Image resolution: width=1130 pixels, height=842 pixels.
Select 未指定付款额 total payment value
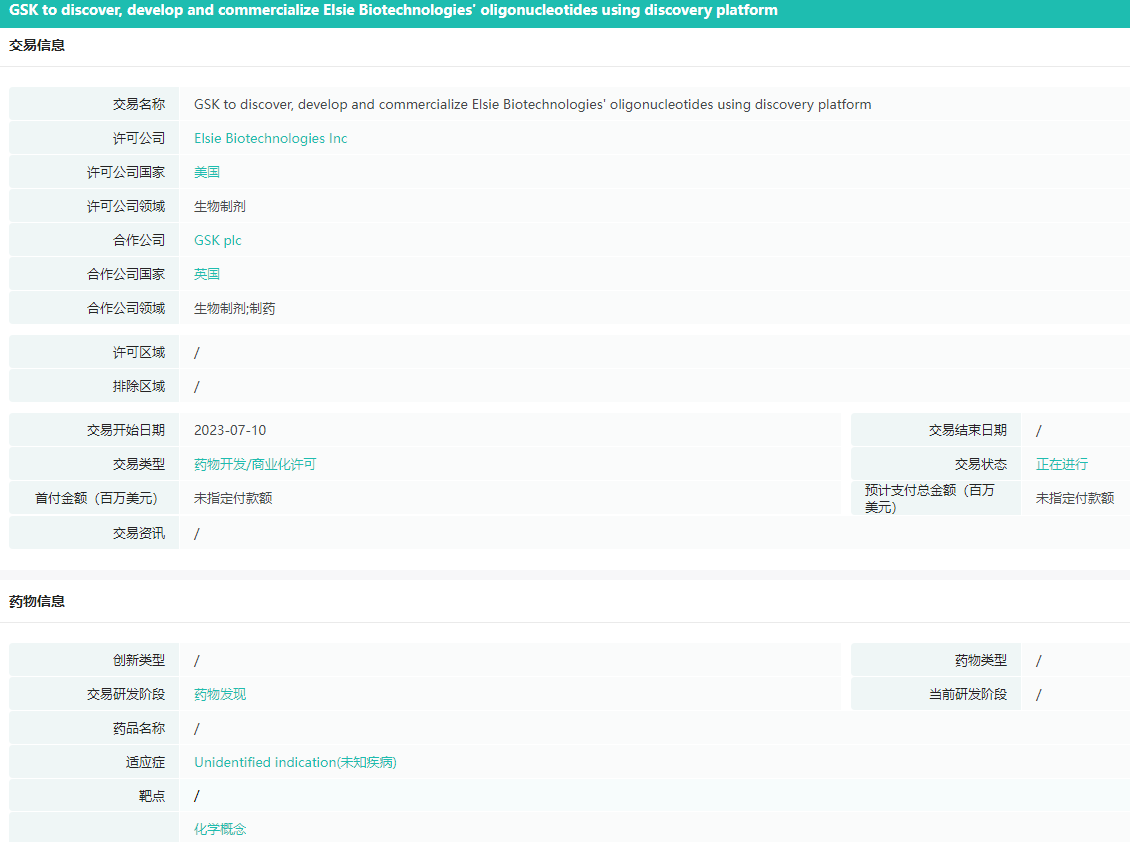coord(1075,498)
